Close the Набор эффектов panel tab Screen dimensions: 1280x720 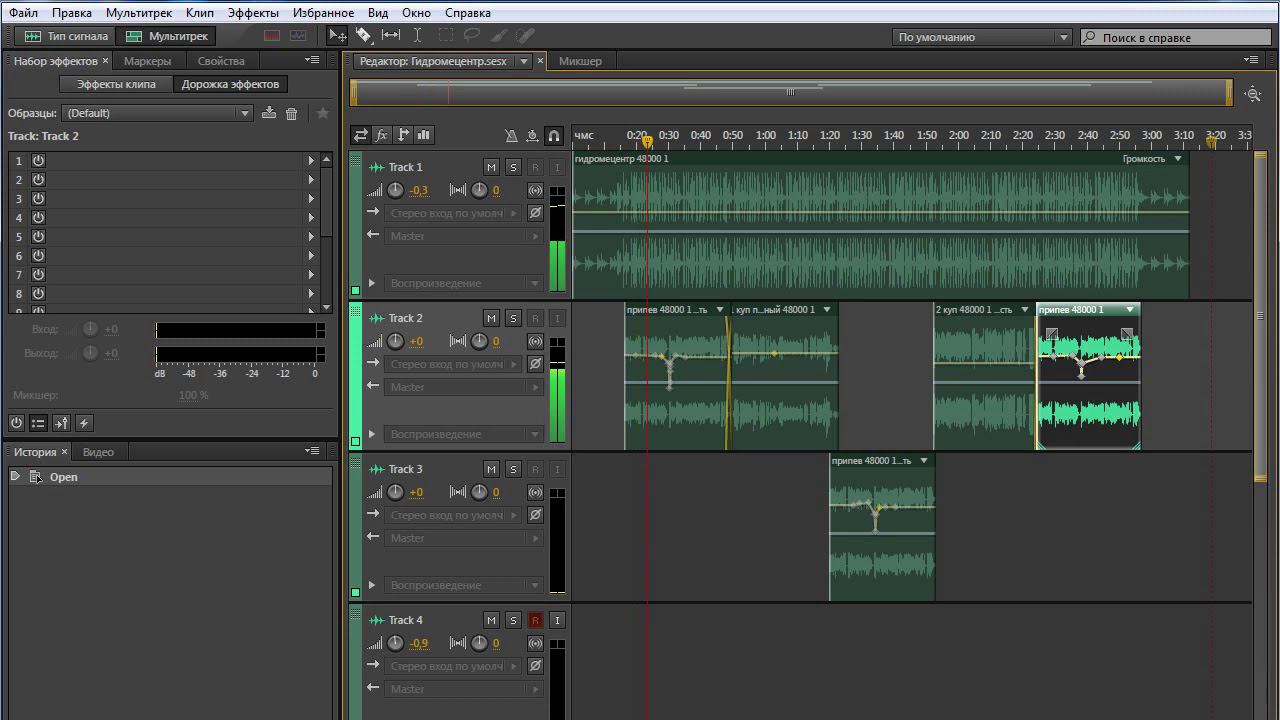[x=106, y=61]
